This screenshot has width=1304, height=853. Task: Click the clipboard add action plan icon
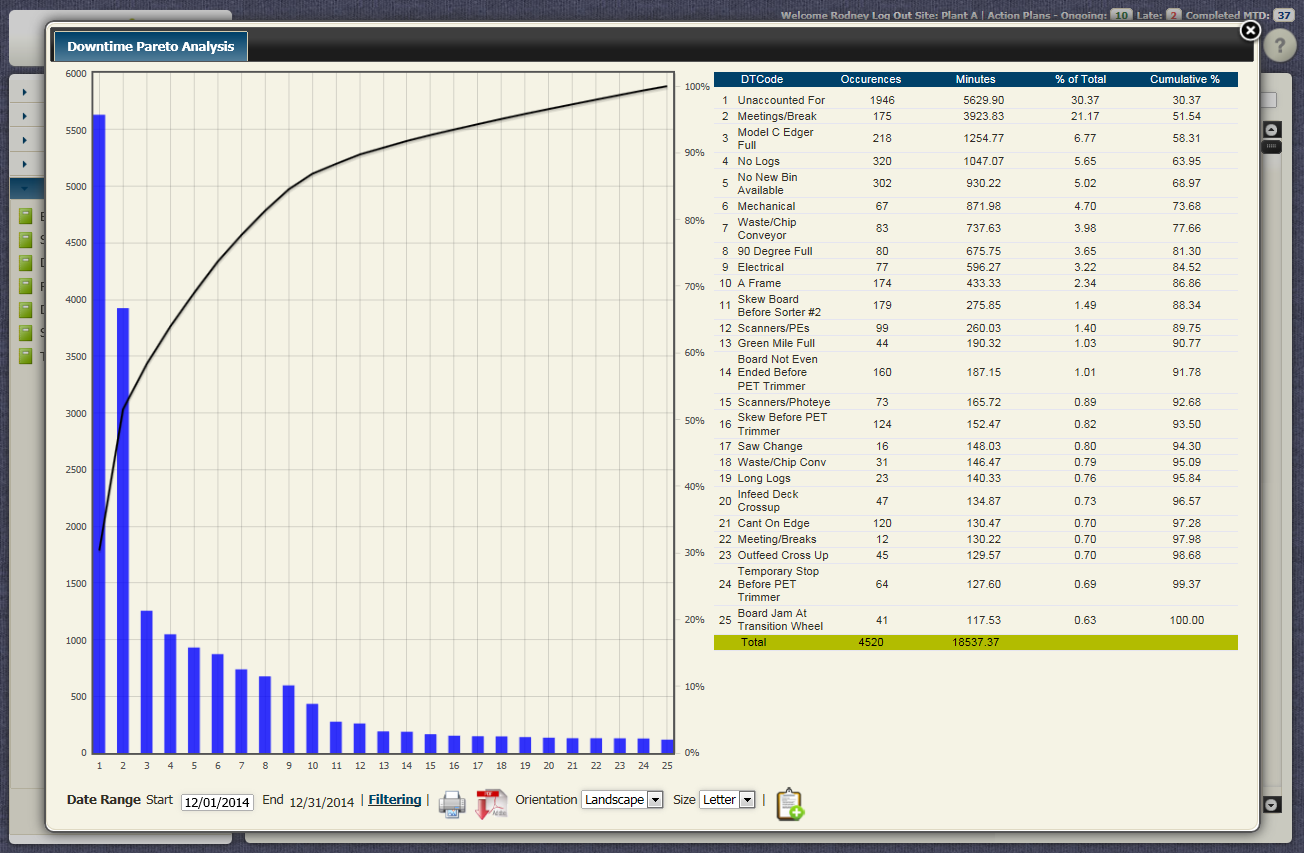[x=790, y=804]
